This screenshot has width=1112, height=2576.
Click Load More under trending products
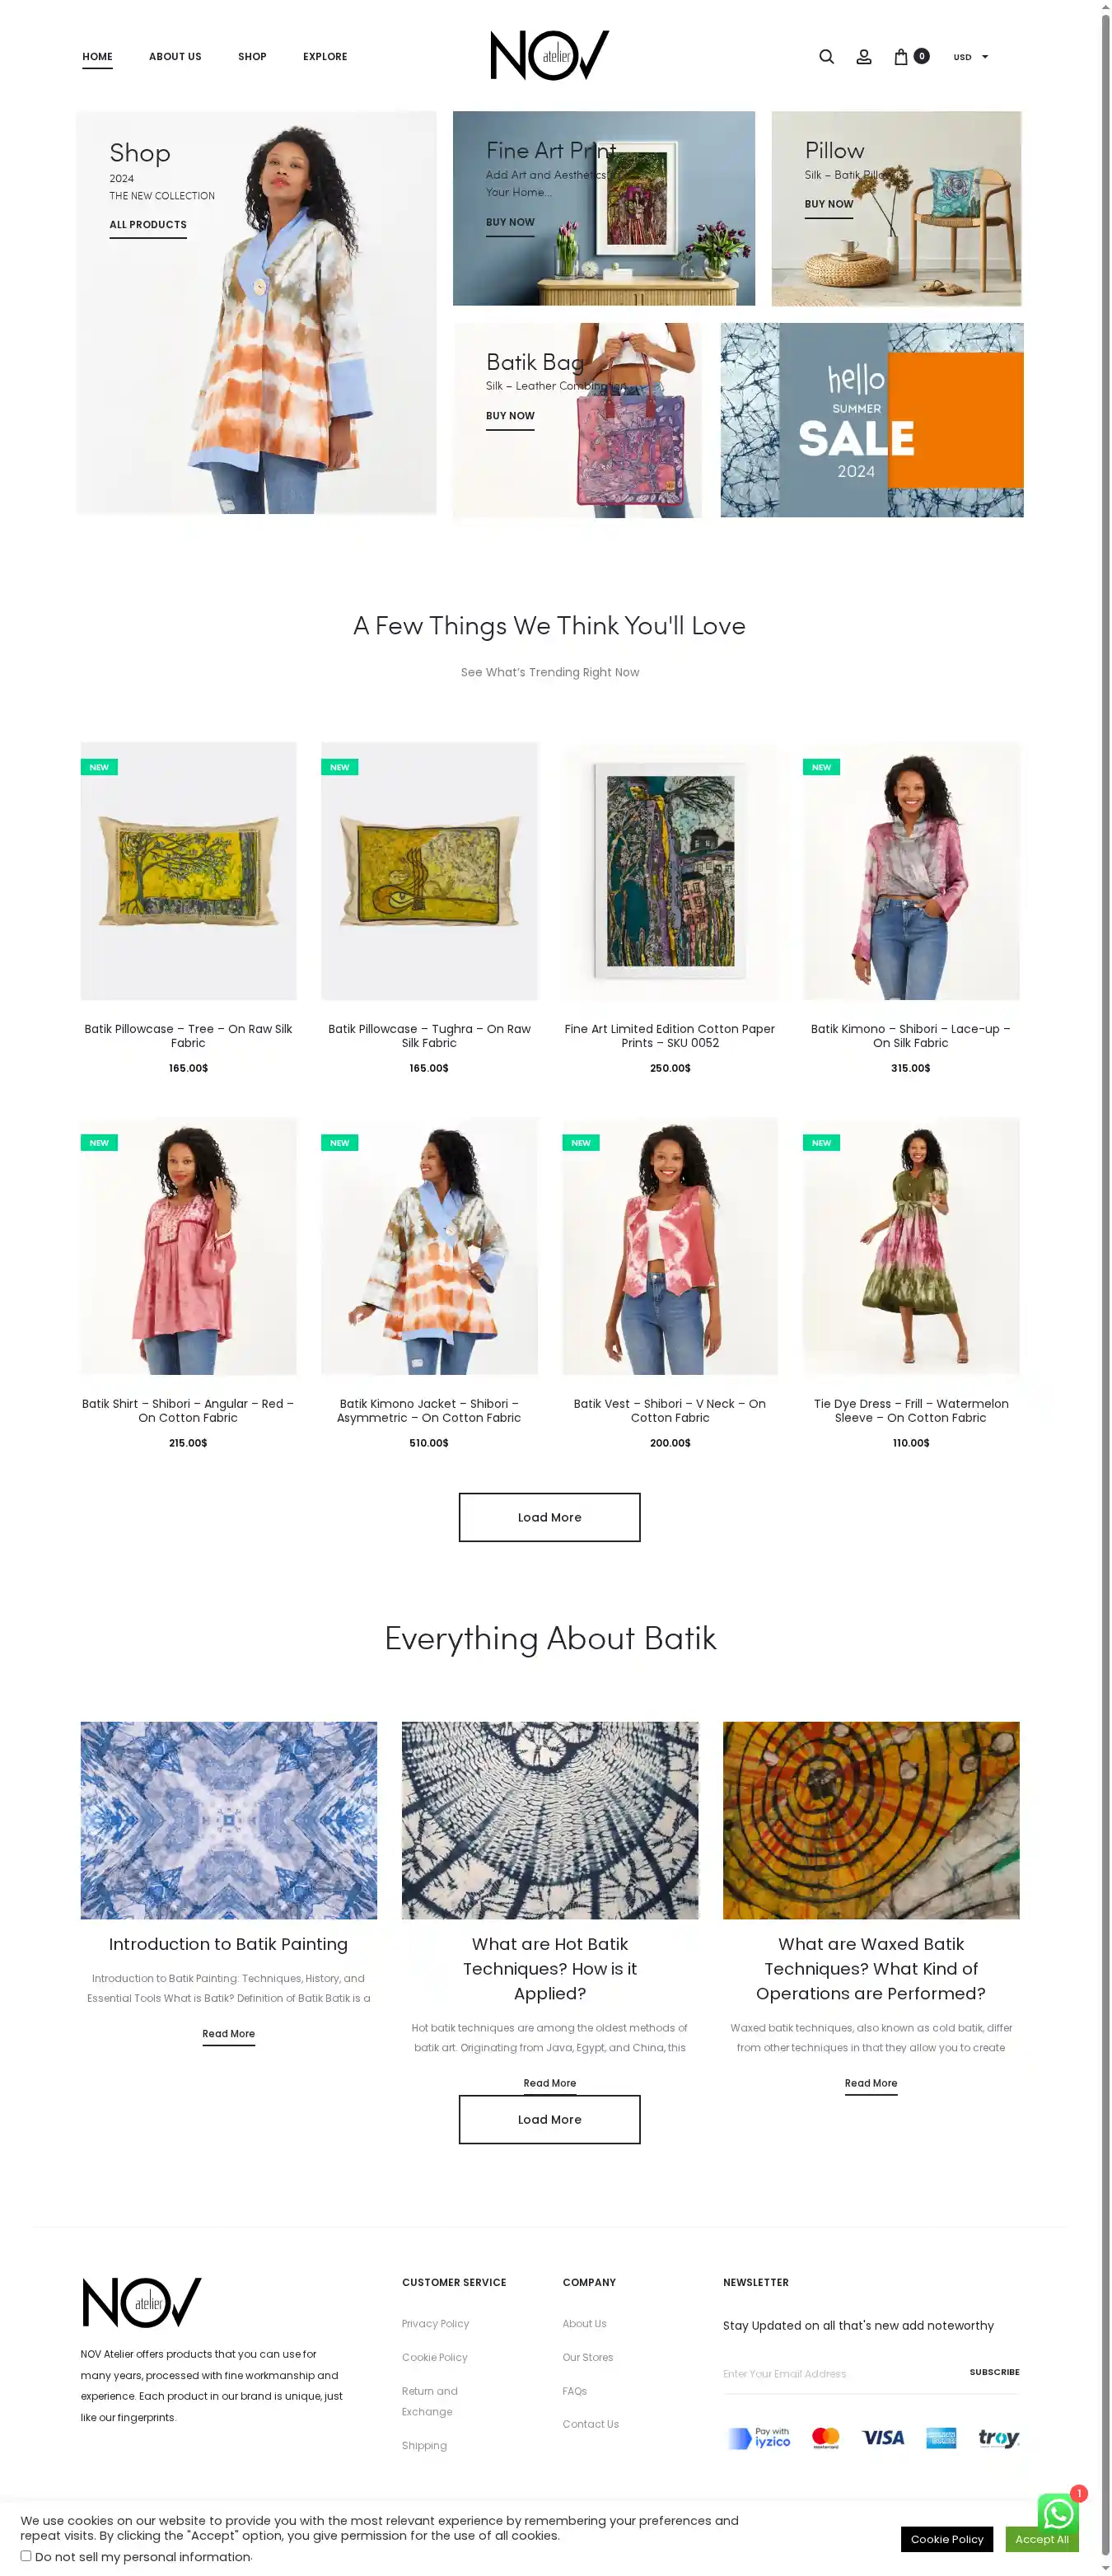549,1517
